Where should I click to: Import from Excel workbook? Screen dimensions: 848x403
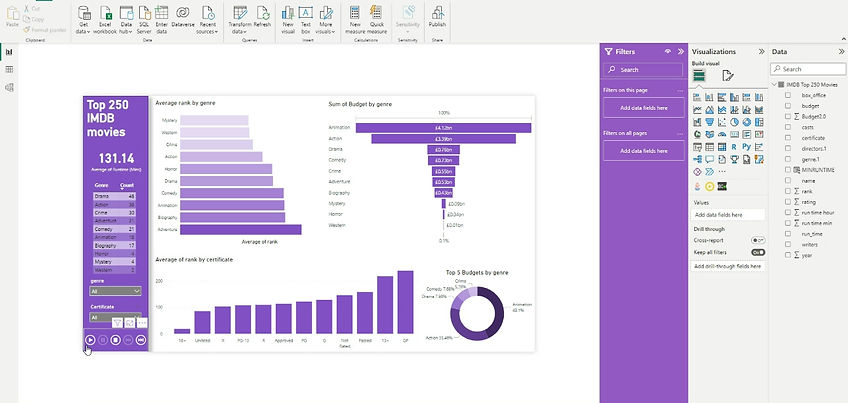107,20
